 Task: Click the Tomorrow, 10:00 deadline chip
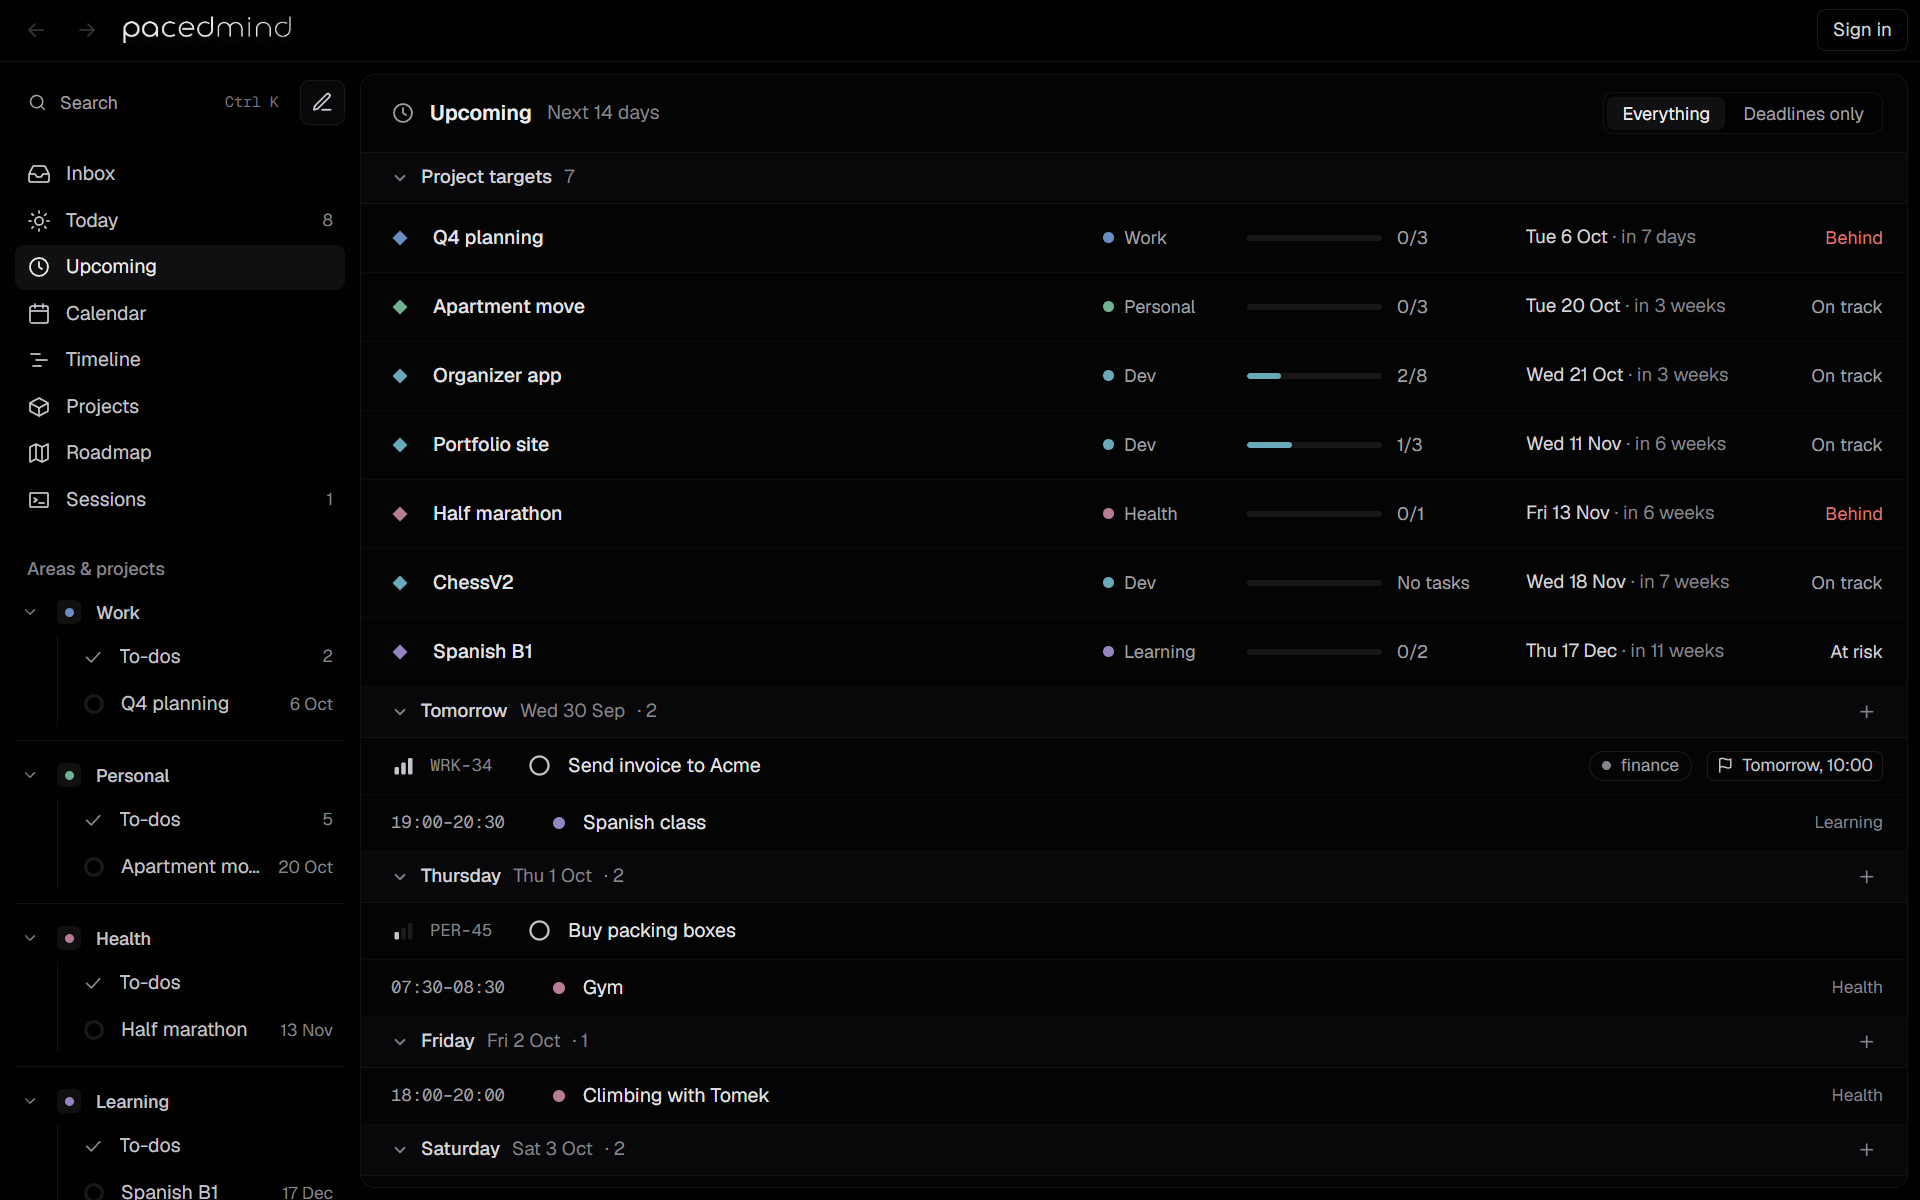click(x=1795, y=766)
